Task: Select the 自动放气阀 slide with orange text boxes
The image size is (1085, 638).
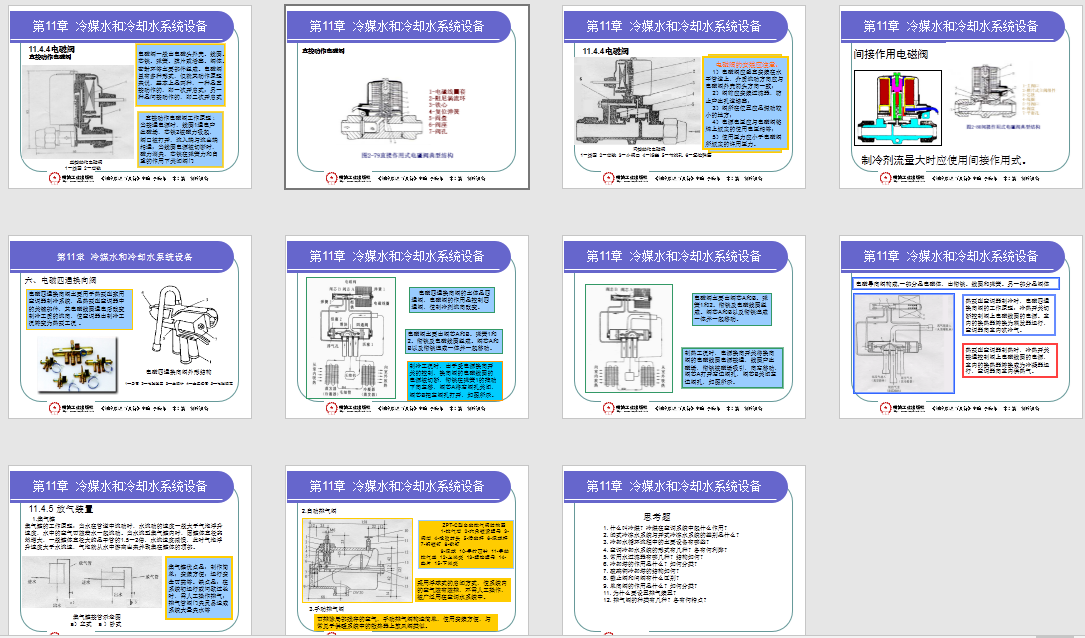Action: (x=407, y=550)
